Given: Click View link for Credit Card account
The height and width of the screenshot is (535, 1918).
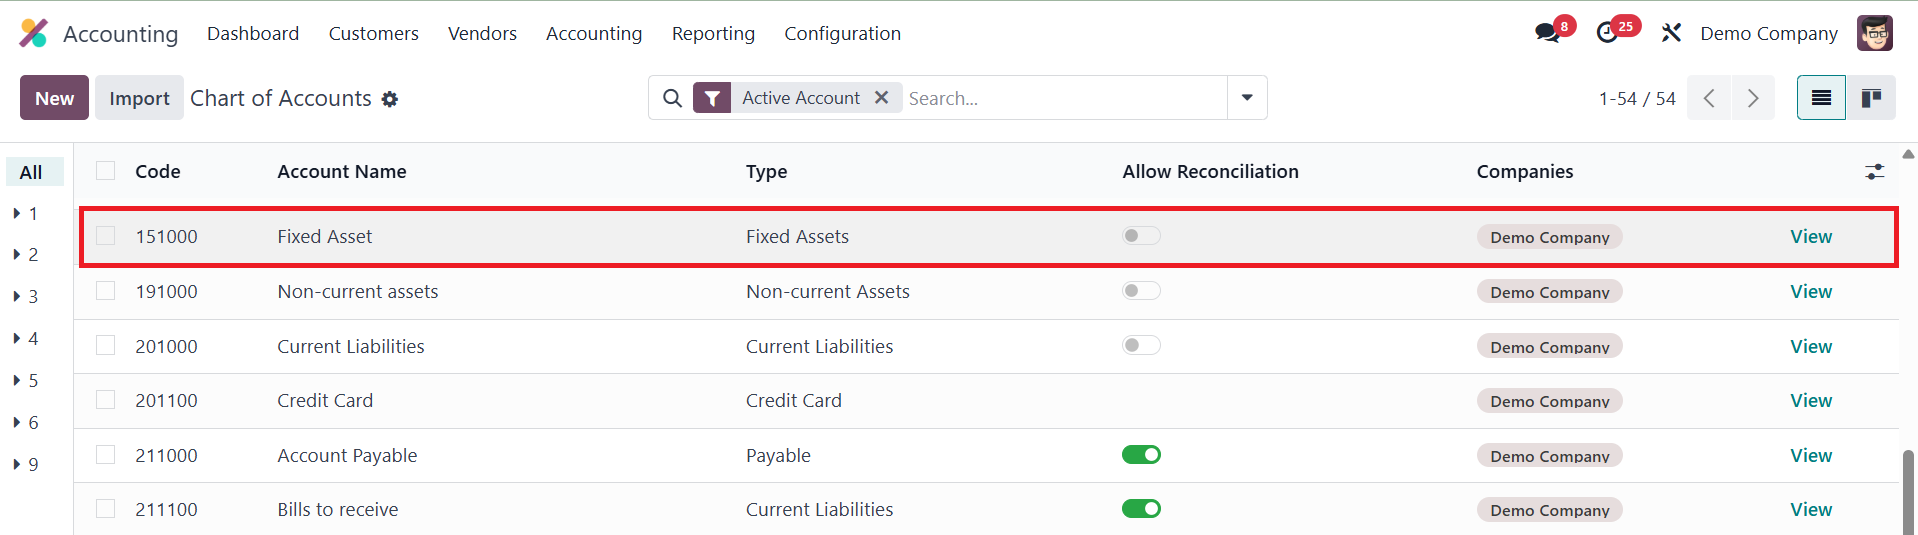Looking at the screenshot, I should 1810,401.
